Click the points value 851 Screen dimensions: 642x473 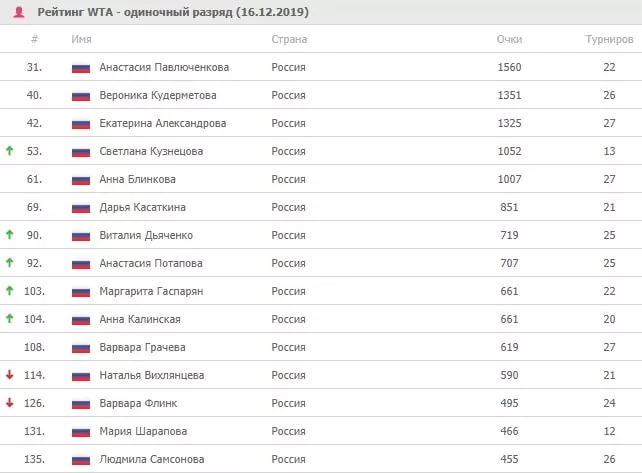tap(509, 207)
